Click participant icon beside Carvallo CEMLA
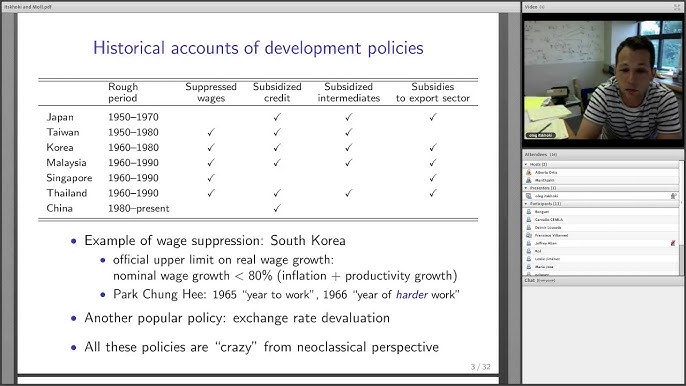This screenshot has width=686, height=386. click(x=528, y=220)
